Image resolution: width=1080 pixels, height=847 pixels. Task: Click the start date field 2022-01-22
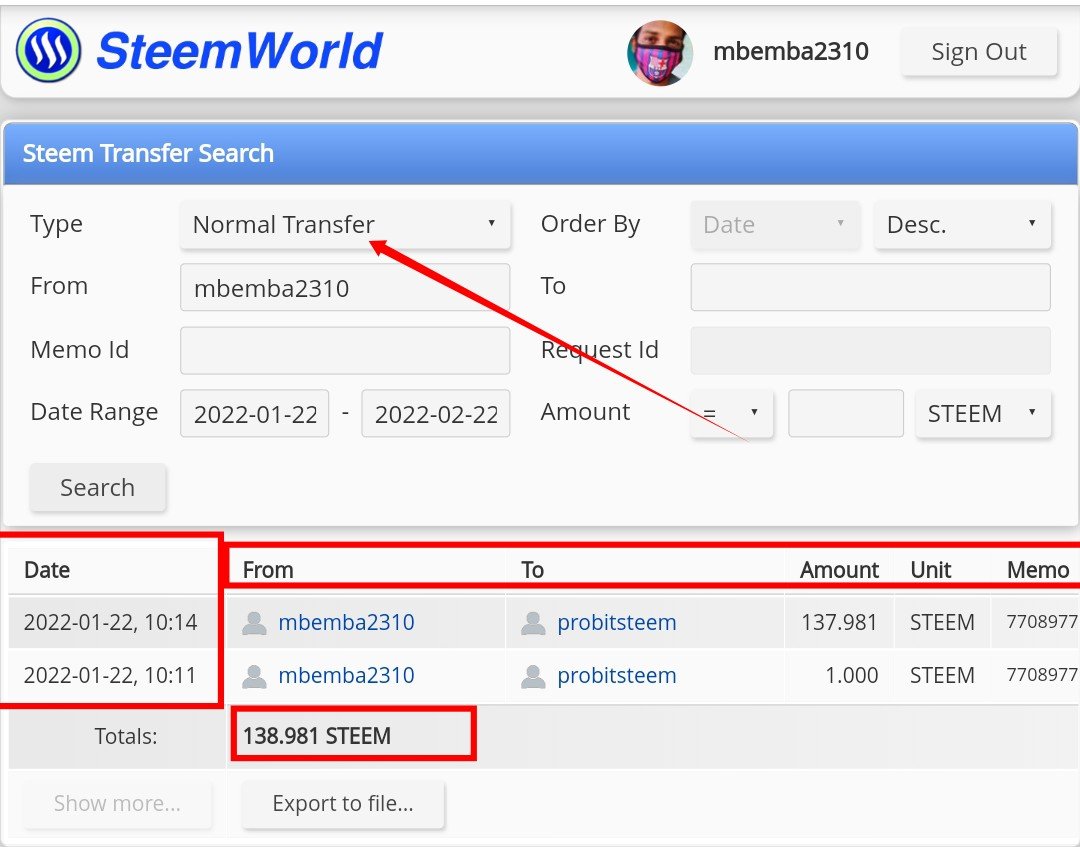click(x=255, y=413)
